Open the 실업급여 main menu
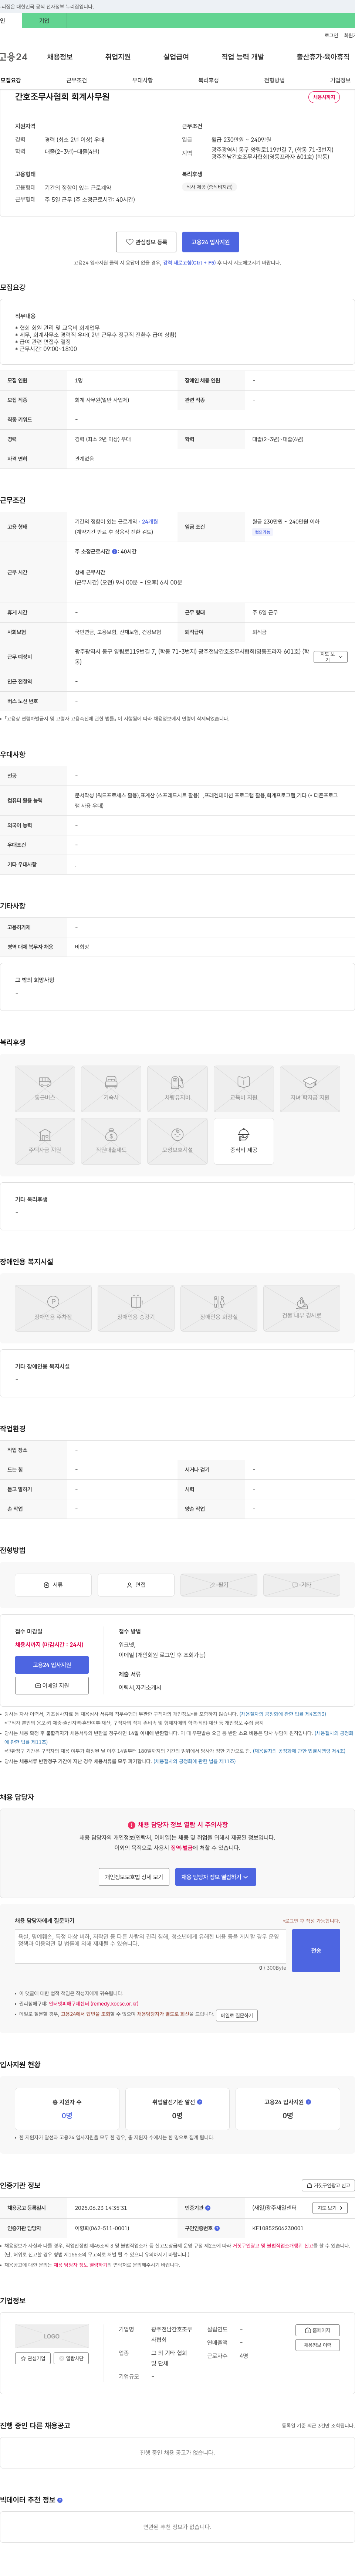The width and height of the screenshot is (355, 2576). coord(176,57)
